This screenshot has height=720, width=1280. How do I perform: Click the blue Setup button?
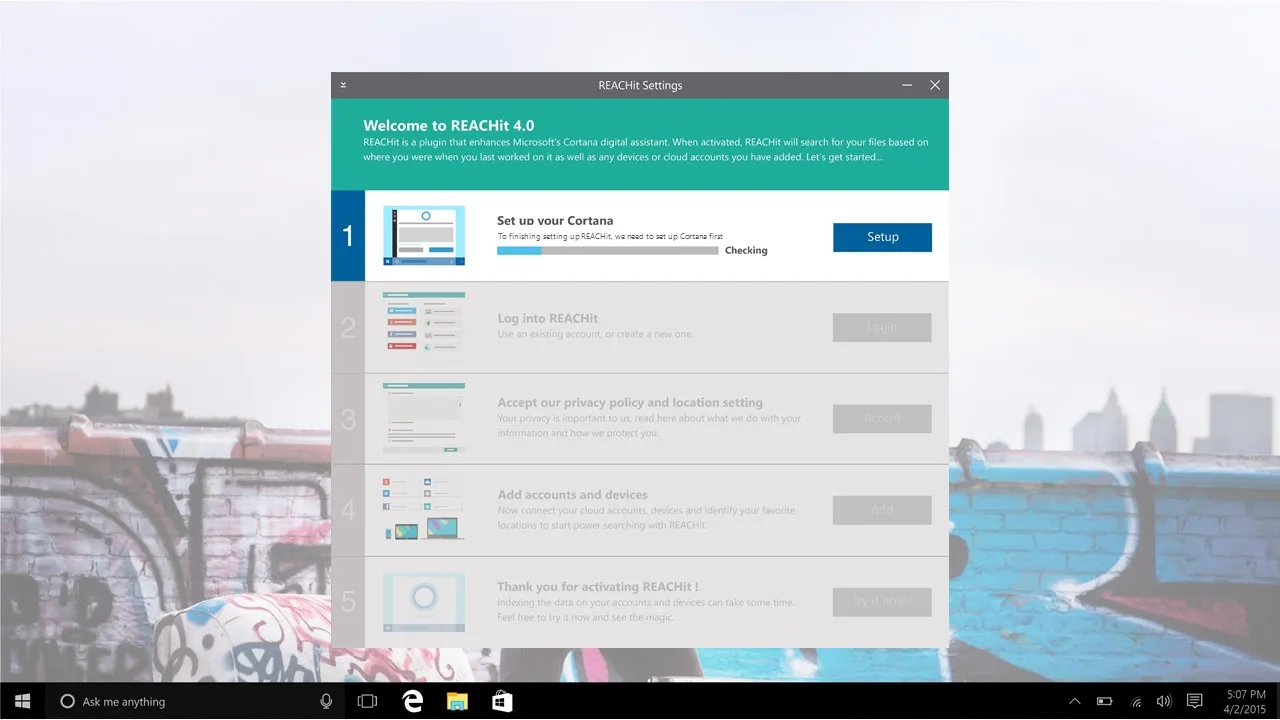tap(882, 237)
